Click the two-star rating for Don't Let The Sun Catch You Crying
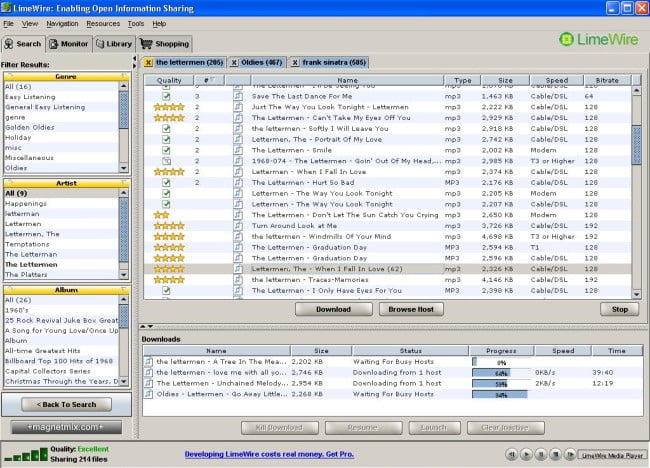This screenshot has height=468, width=650. [x=162, y=215]
